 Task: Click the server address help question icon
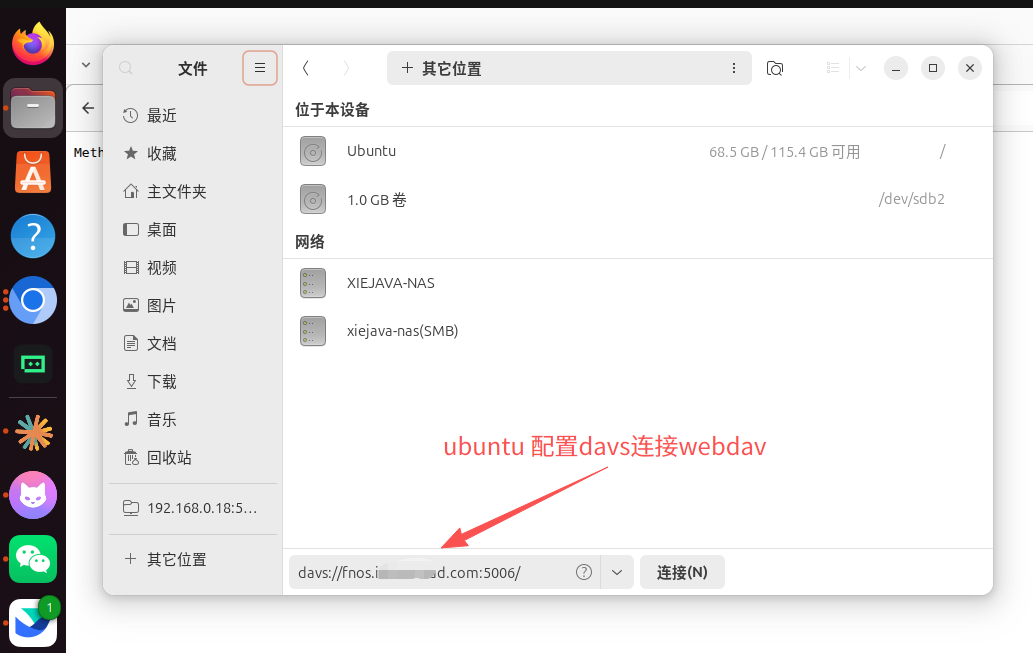pos(584,572)
